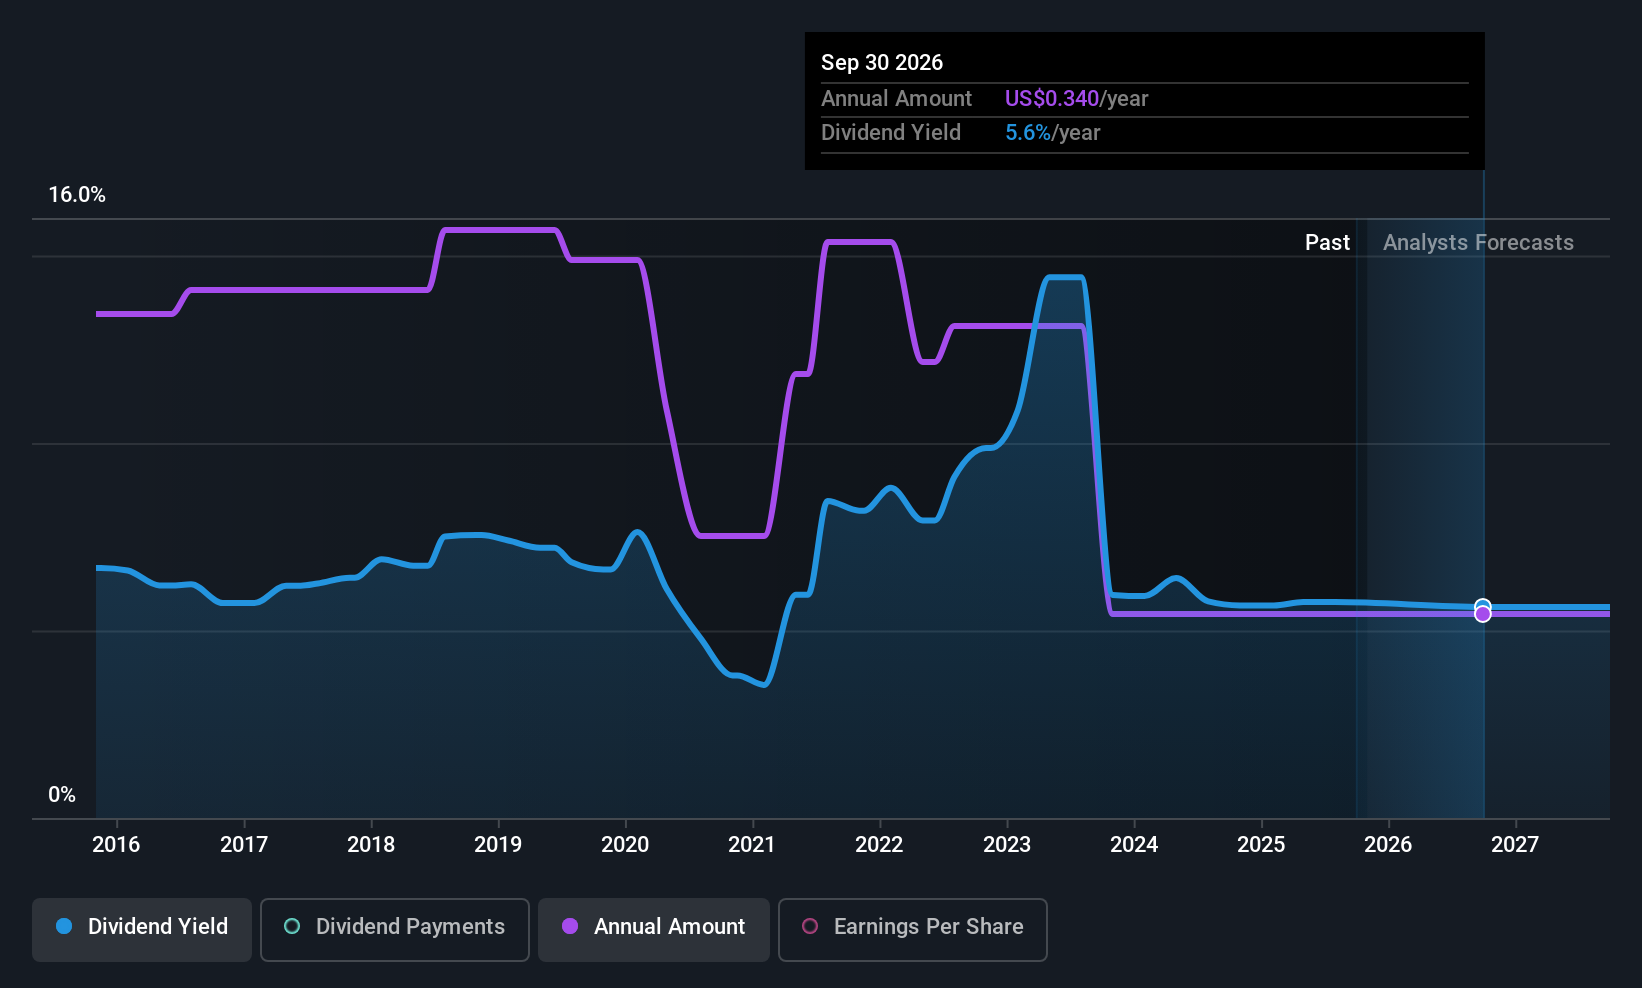Click the 2020 year axis label
Image resolution: width=1642 pixels, height=988 pixels.
(x=625, y=845)
